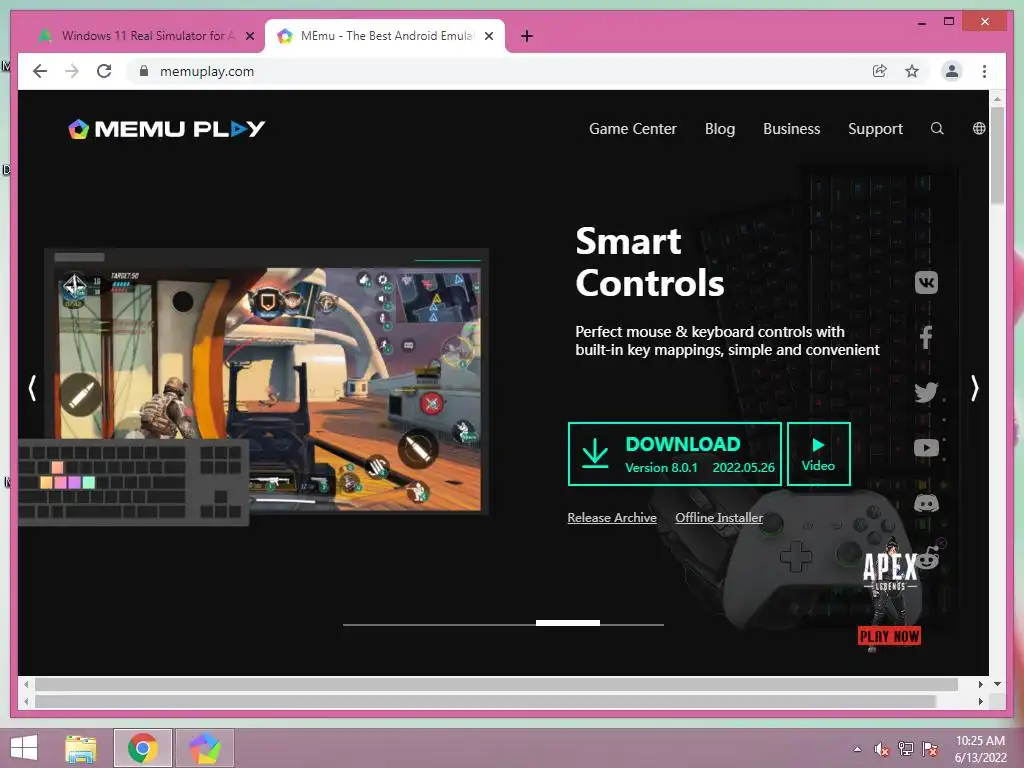Share this page icon in address bar

coord(880,71)
